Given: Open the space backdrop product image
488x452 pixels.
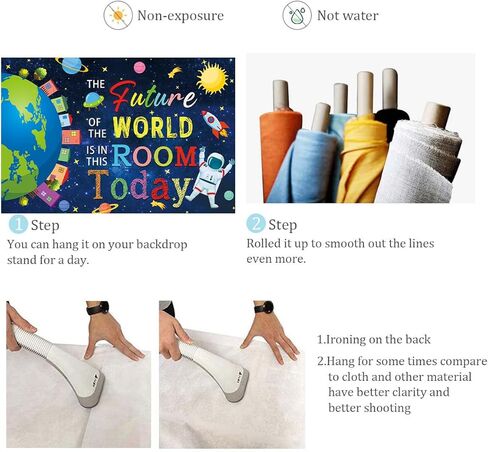Looking at the screenshot, I should [x=118, y=135].
